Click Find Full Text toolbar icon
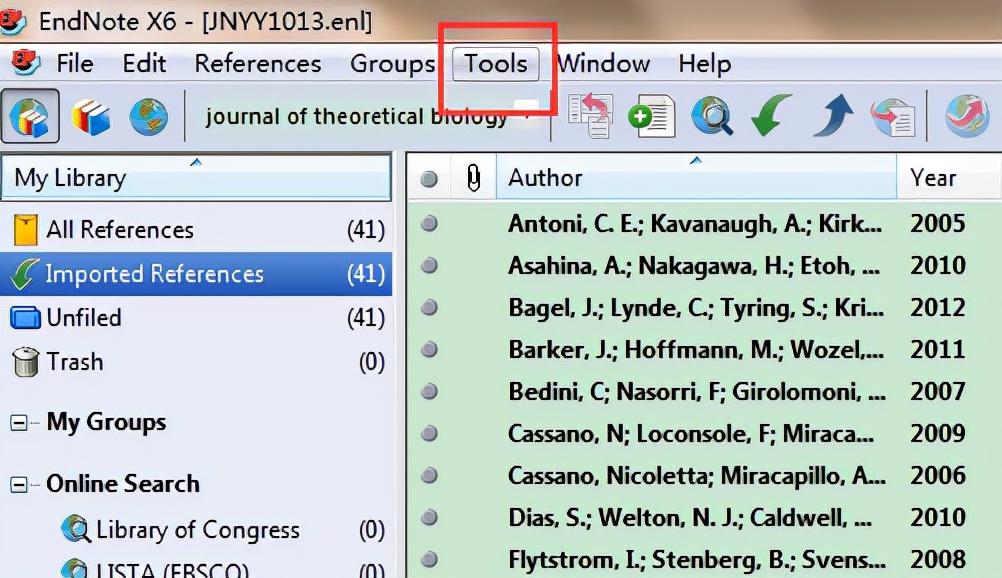1002x578 pixels. (x=893, y=117)
